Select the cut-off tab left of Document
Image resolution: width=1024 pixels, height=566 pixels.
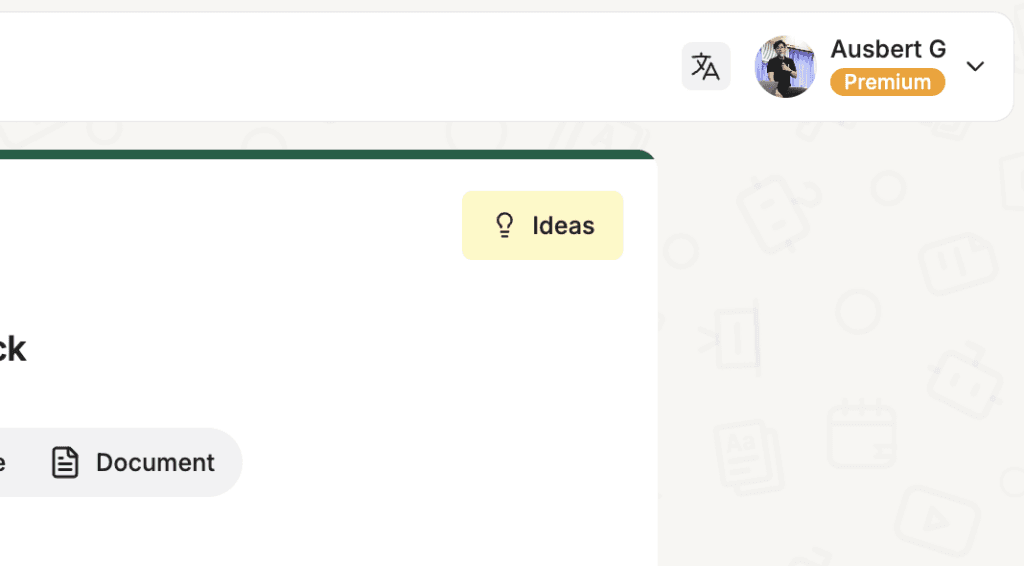pos(3,462)
